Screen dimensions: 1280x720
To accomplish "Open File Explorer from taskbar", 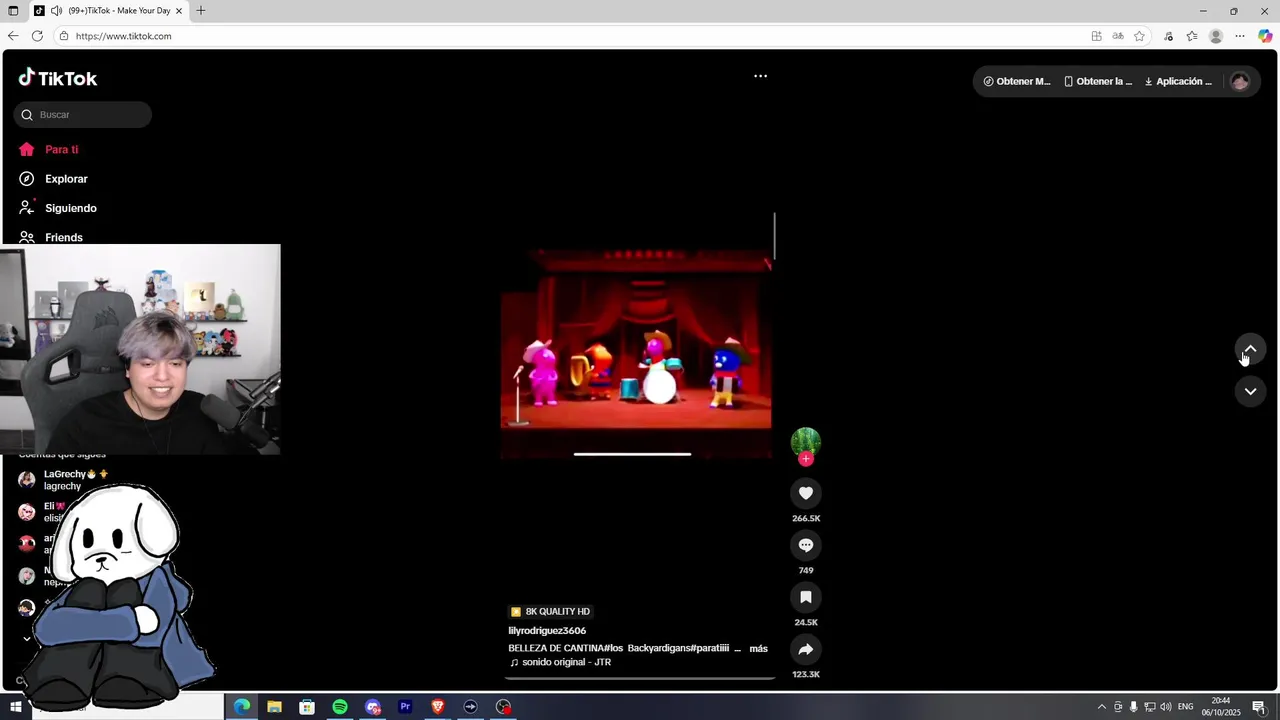I will pyautogui.click(x=274, y=707).
